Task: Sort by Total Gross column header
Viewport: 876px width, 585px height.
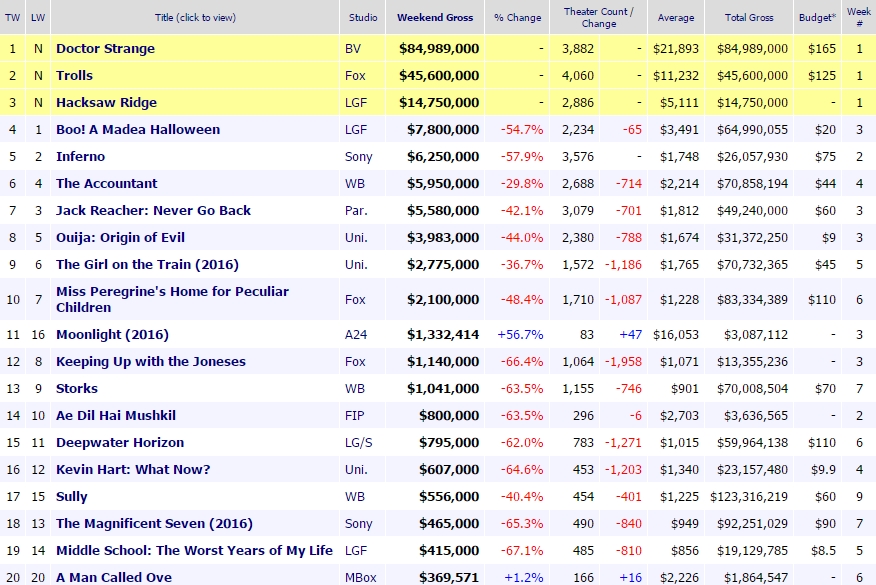Action: [749, 17]
